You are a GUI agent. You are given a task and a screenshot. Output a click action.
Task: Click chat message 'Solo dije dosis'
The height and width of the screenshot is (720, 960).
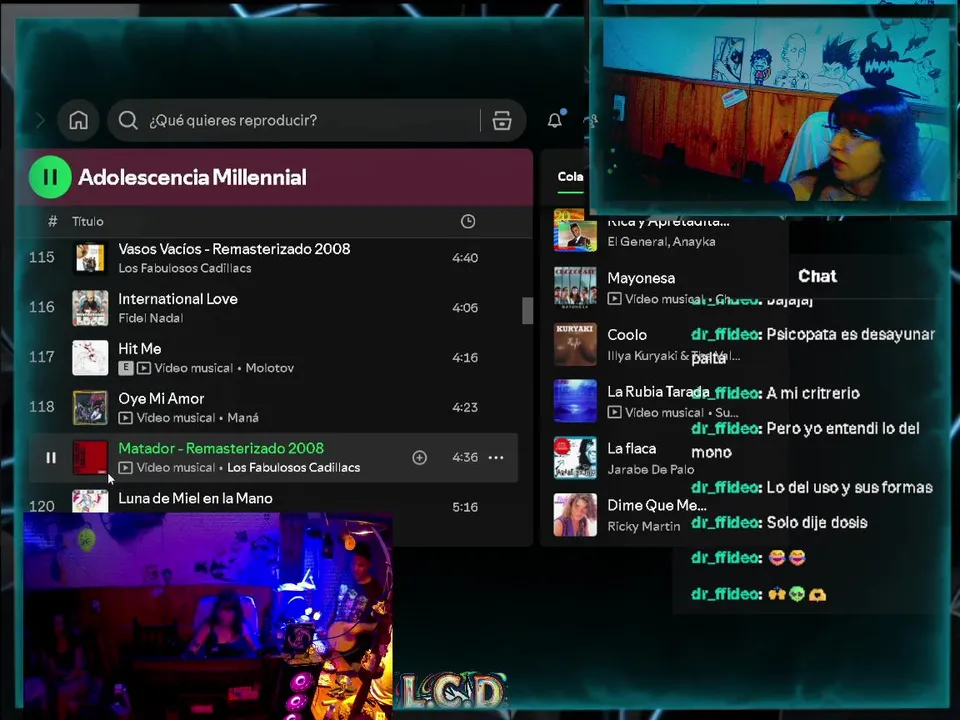(x=817, y=523)
